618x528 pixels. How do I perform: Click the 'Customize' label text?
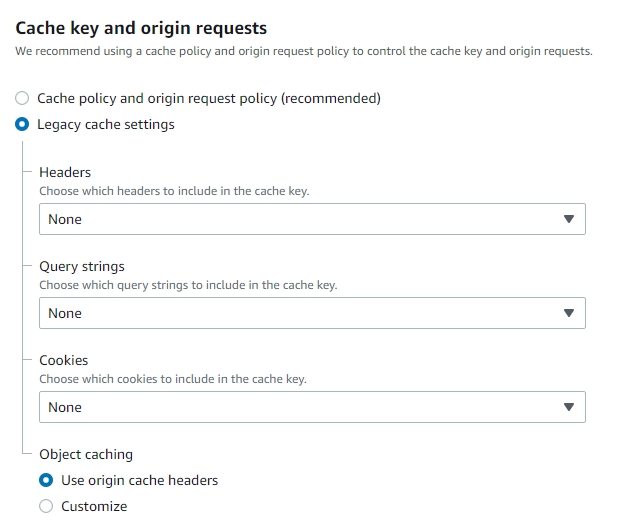pos(94,506)
